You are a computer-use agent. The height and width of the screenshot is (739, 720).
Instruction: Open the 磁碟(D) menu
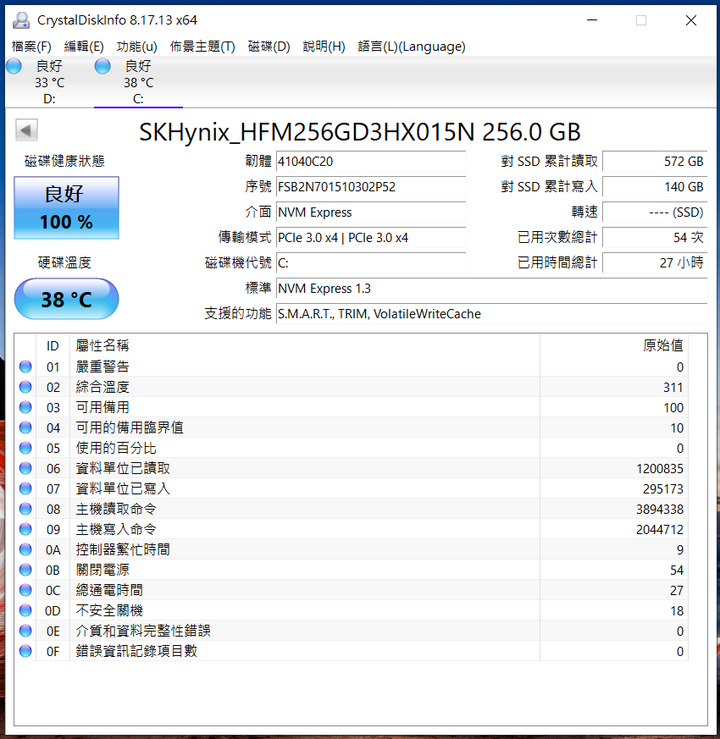pos(269,46)
